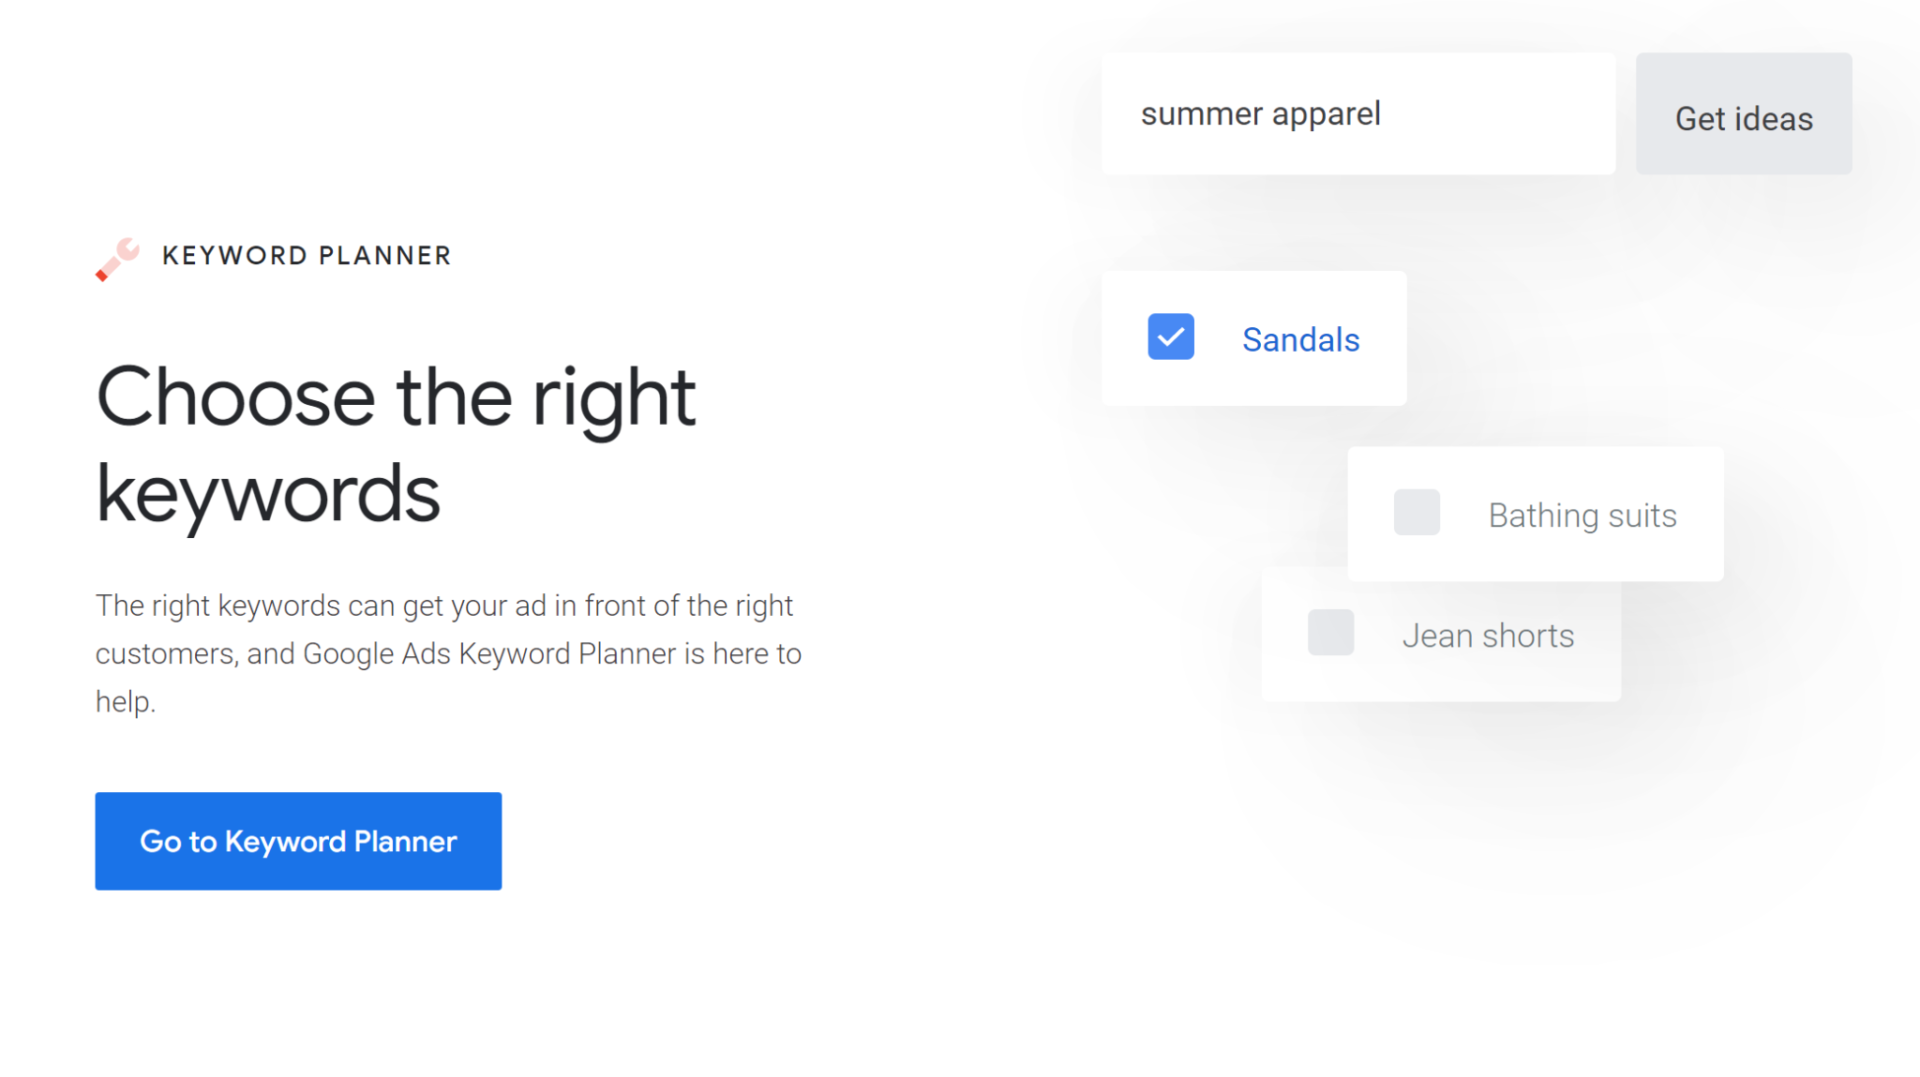Select the Jean shorts keyword label
Screen dimensions: 1920x1077
1488,636
